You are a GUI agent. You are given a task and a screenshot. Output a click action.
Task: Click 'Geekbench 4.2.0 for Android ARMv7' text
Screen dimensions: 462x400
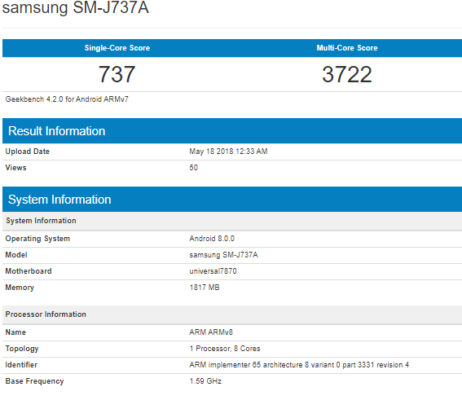pos(67,99)
